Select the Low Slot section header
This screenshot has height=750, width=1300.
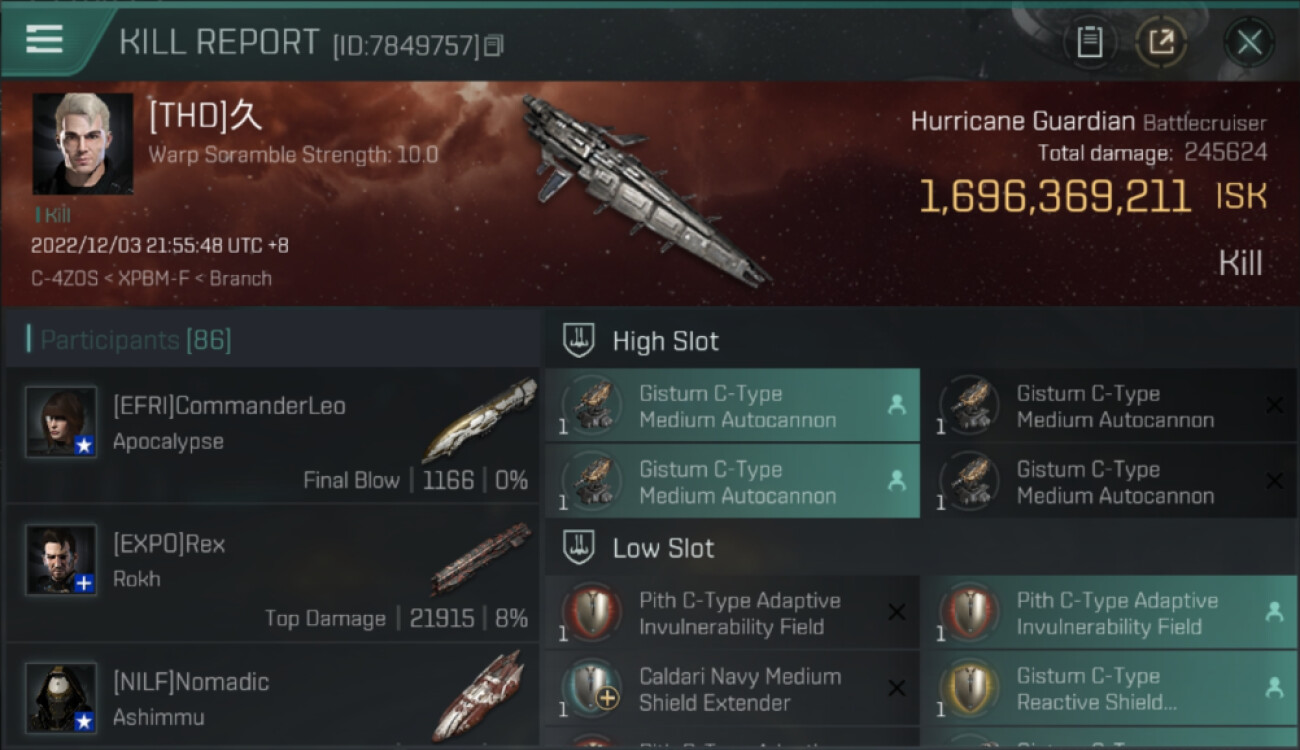tap(663, 548)
